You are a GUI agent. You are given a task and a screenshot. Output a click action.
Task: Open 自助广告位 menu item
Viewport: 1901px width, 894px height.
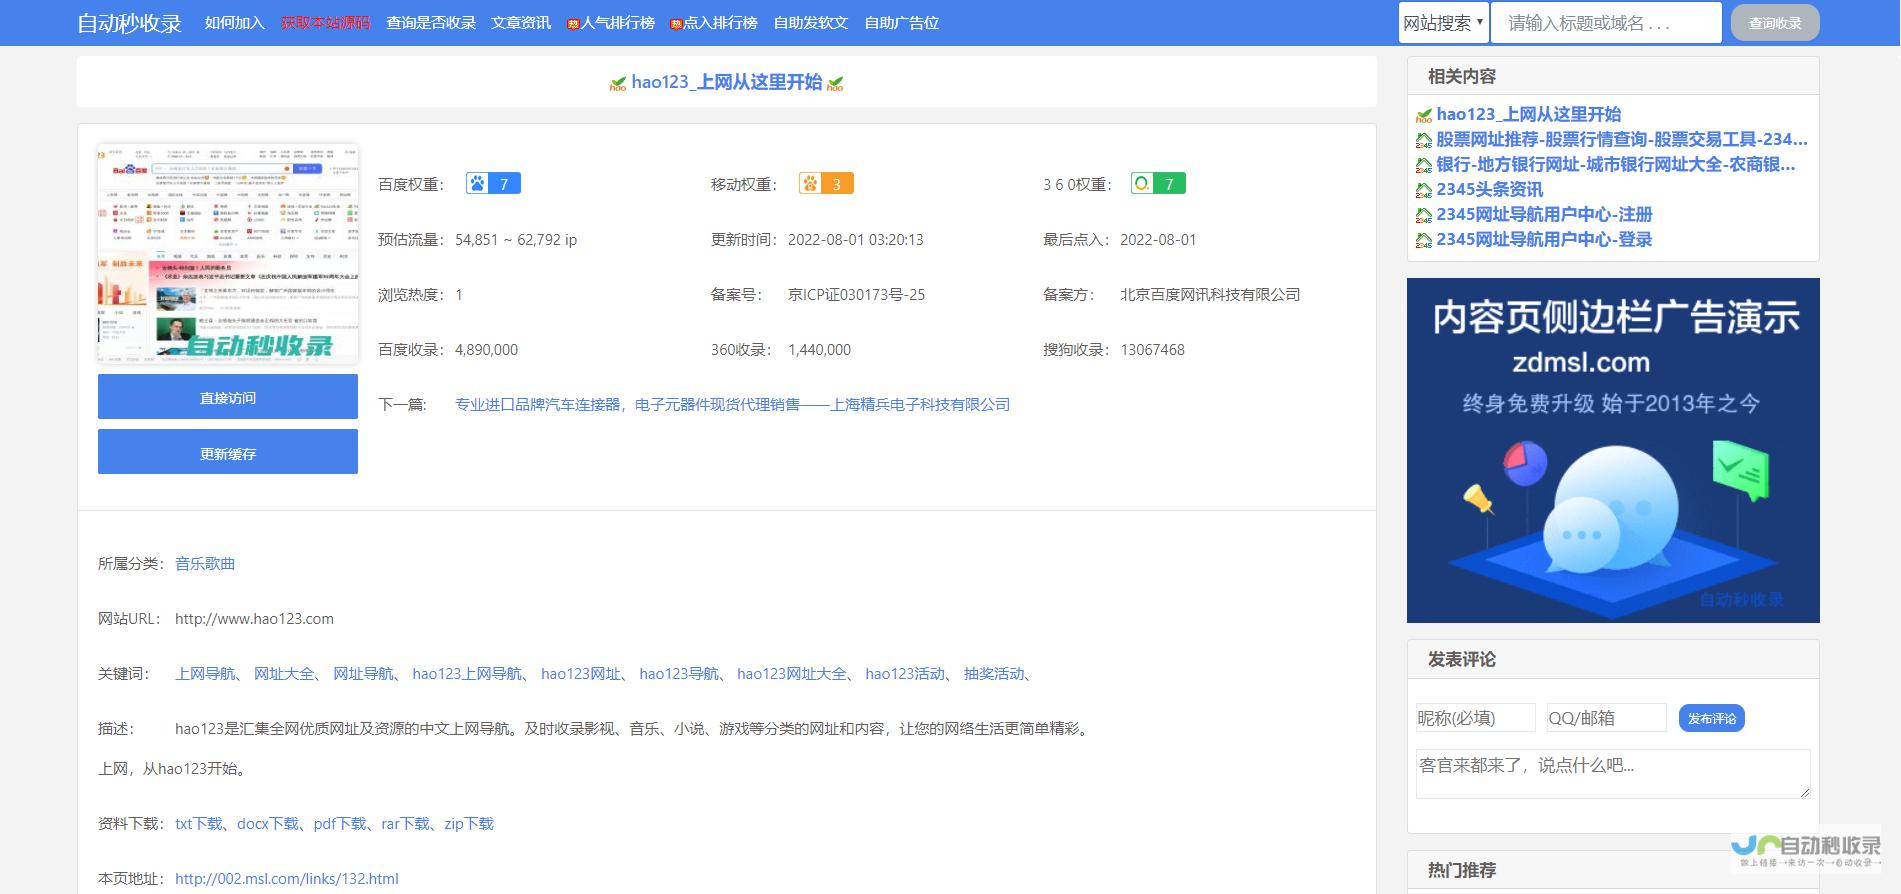901,23
